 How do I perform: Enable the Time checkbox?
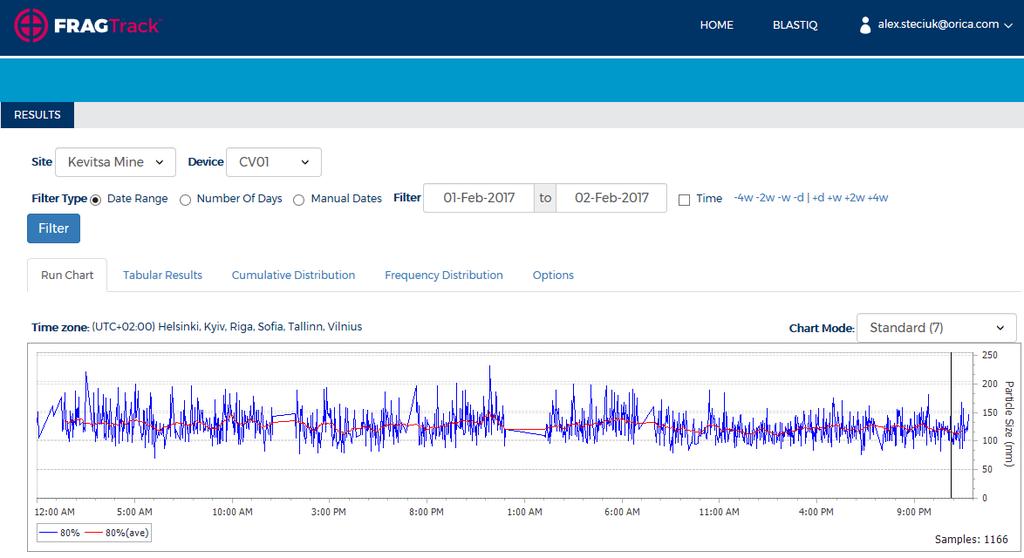(684, 200)
